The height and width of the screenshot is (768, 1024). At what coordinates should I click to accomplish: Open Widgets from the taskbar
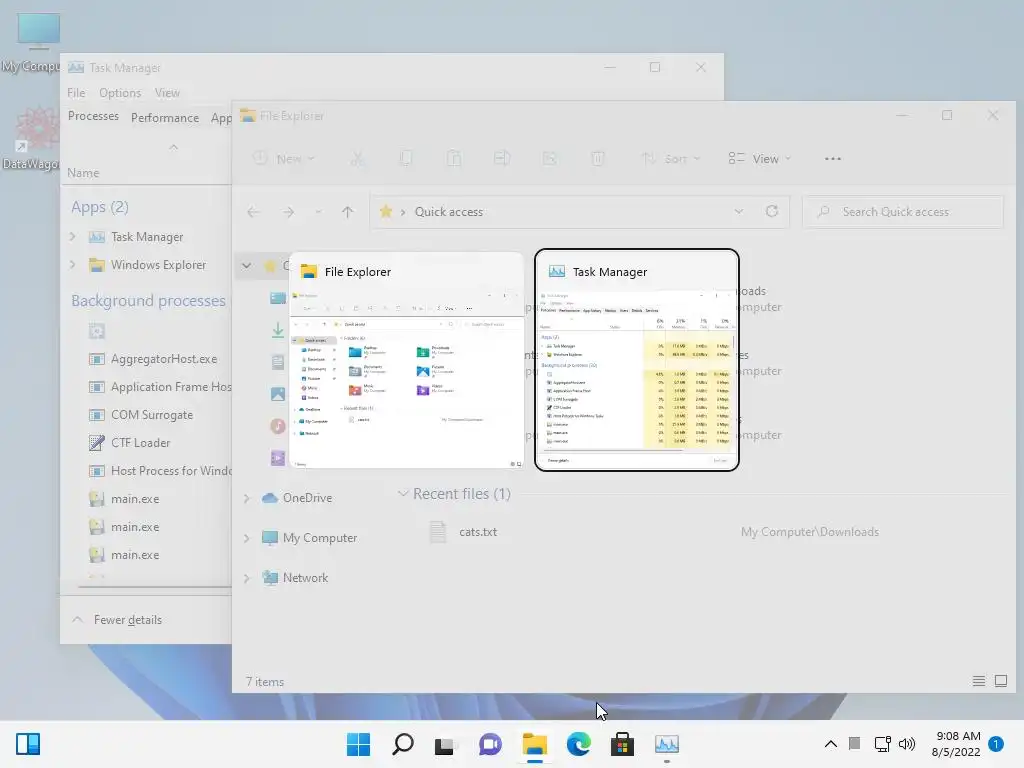[28, 744]
